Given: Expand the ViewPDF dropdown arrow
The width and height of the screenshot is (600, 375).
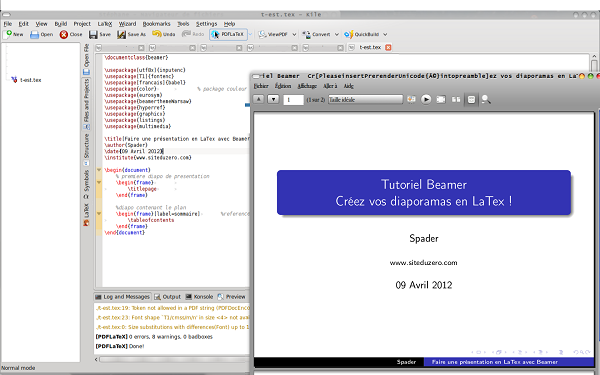Looking at the screenshot, I should click(x=294, y=34).
